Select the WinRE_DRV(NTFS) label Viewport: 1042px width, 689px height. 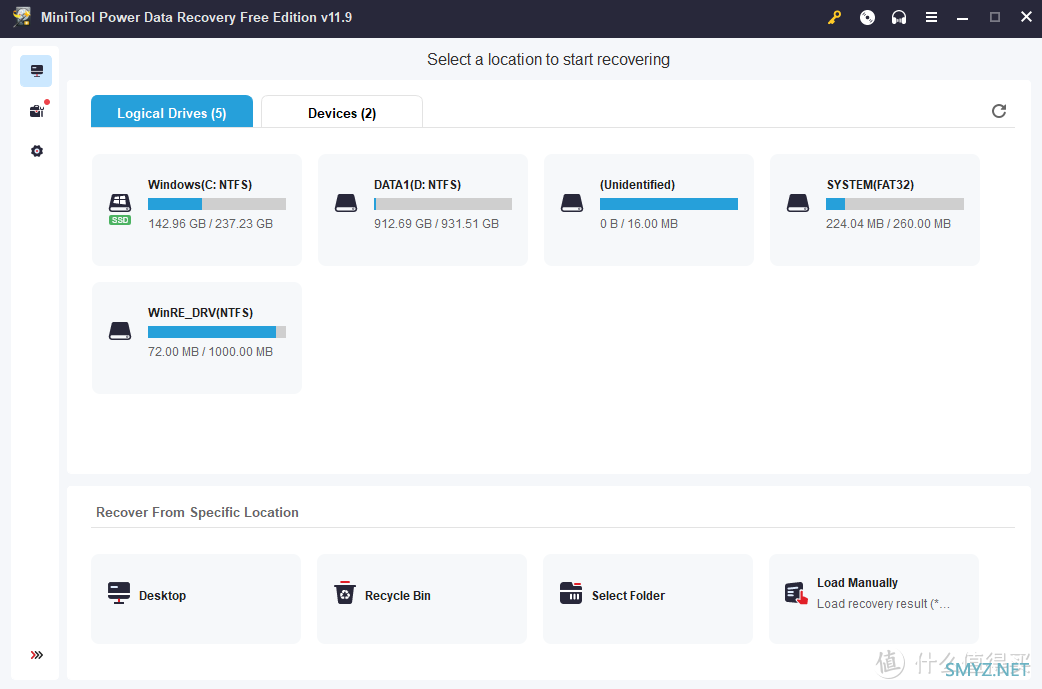point(200,313)
